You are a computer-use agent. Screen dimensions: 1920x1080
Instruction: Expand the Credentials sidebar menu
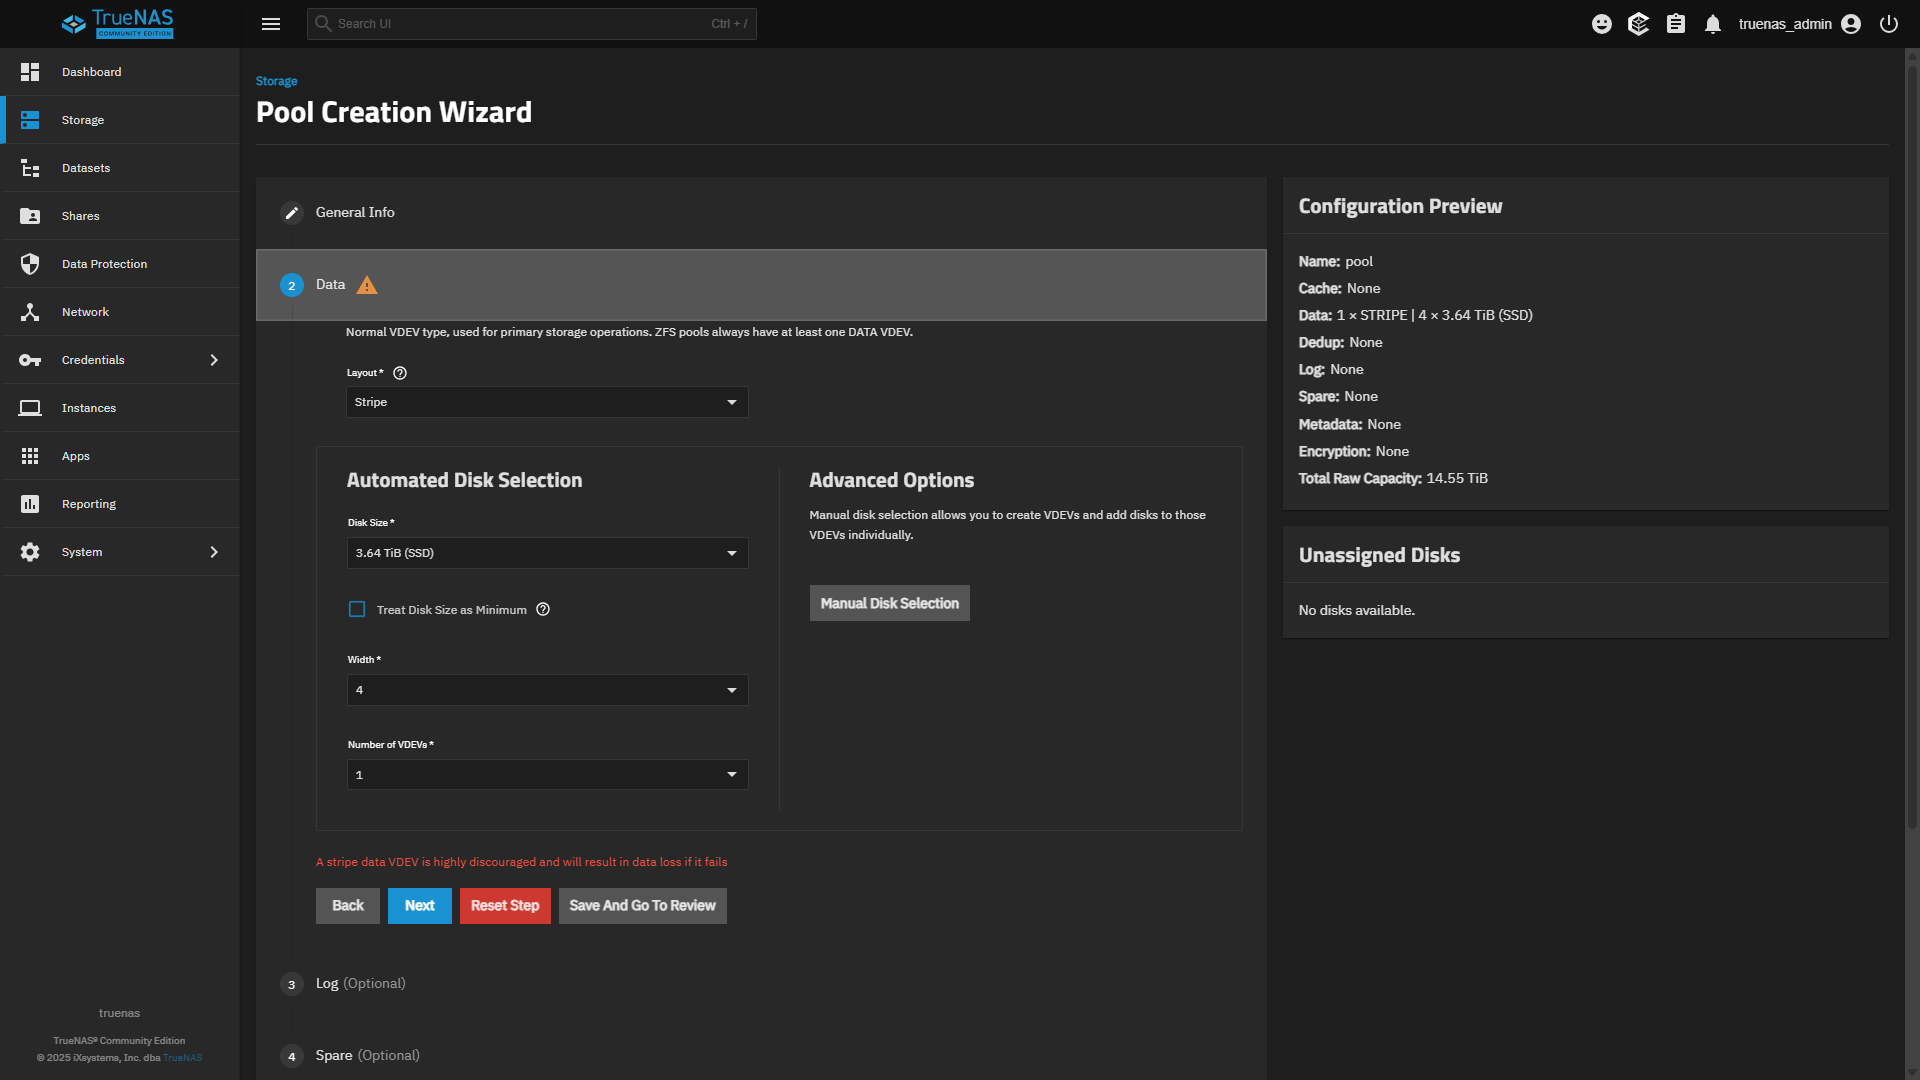click(x=120, y=360)
